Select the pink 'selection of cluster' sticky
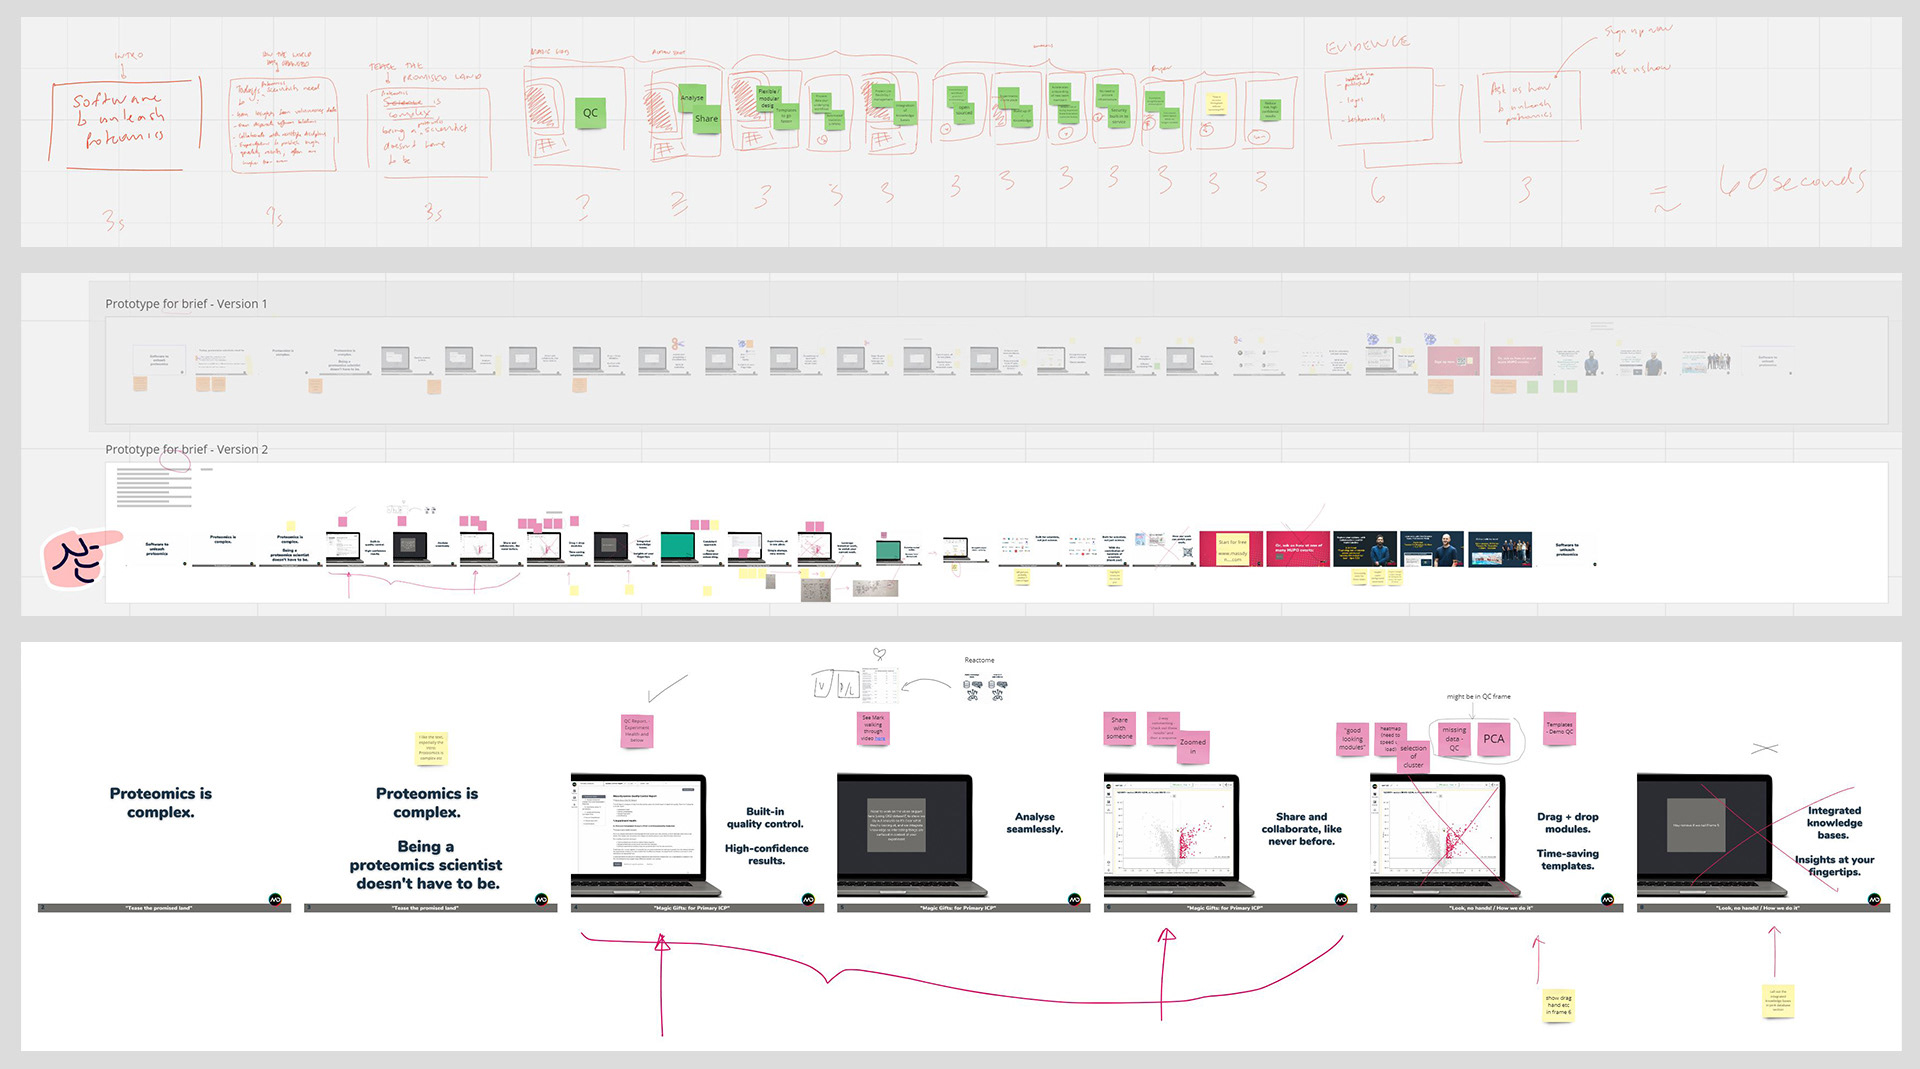This screenshot has width=1920, height=1069. pyautogui.click(x=1413, y=757)
